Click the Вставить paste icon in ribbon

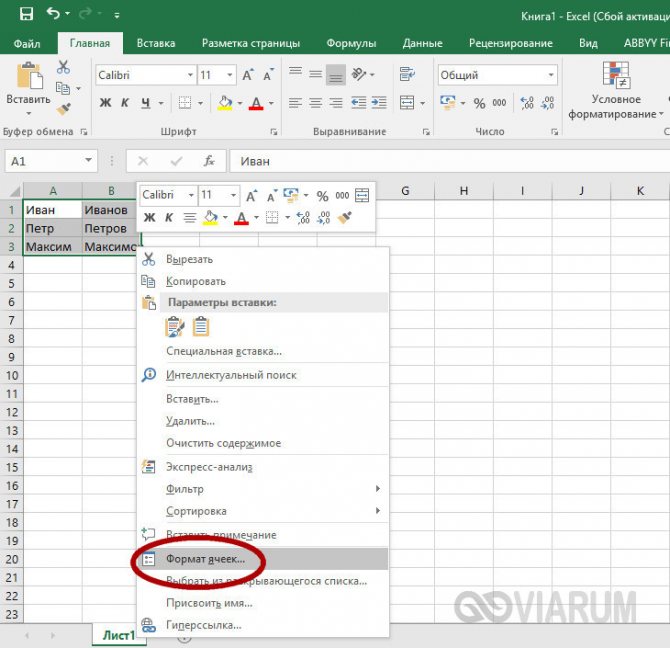[29, 77]
